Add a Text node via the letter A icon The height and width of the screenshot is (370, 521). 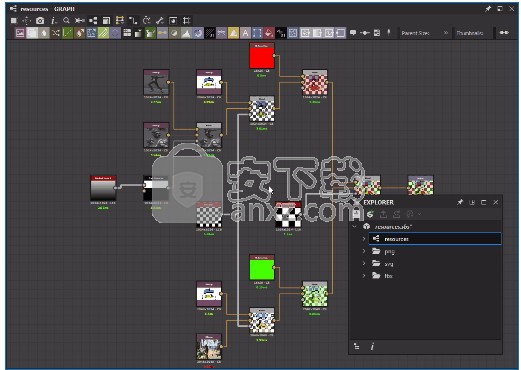click(245, 33)
